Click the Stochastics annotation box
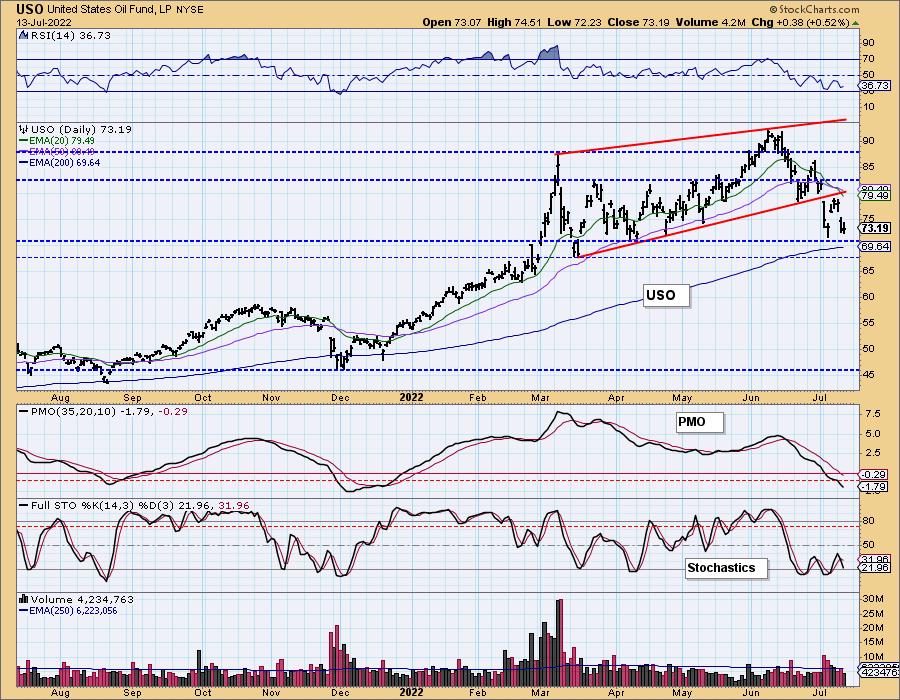Viewport: 900px width, 700px height. pos(726,568)
